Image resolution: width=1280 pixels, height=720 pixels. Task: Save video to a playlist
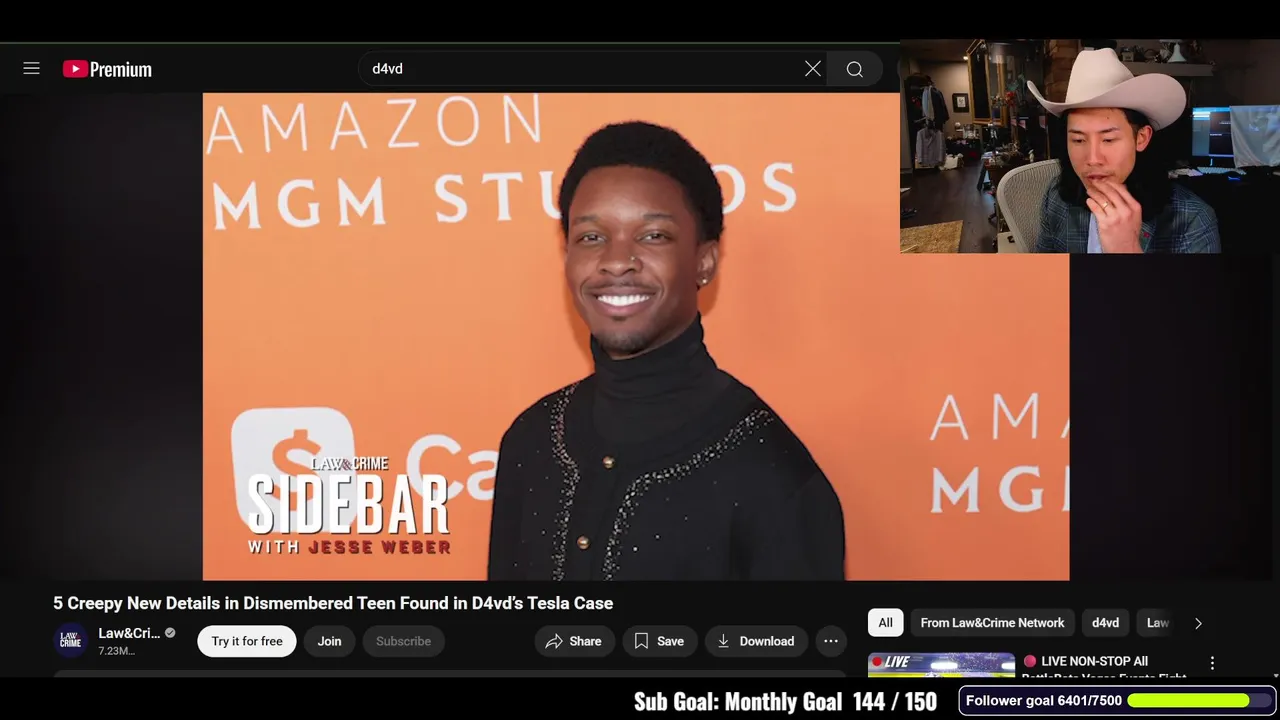pos(659,641)
